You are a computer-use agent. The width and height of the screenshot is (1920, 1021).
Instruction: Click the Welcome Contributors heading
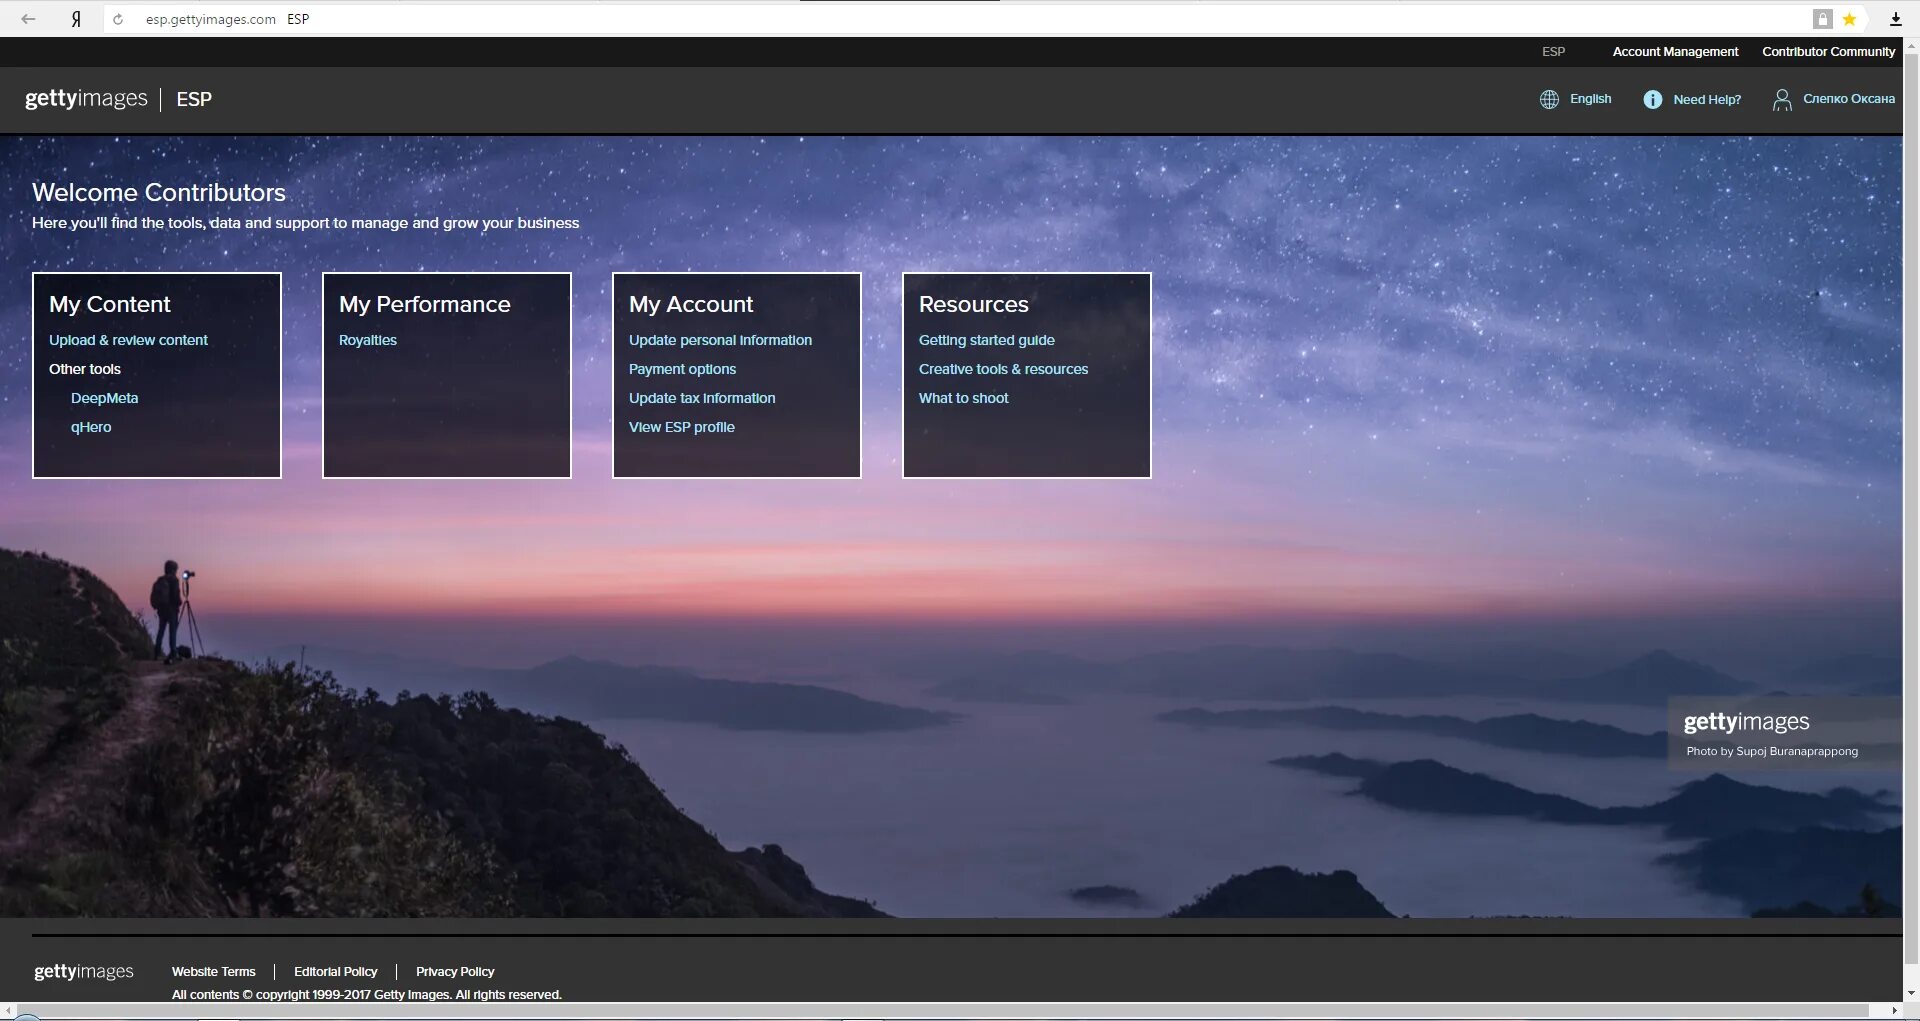coord(159,192)
